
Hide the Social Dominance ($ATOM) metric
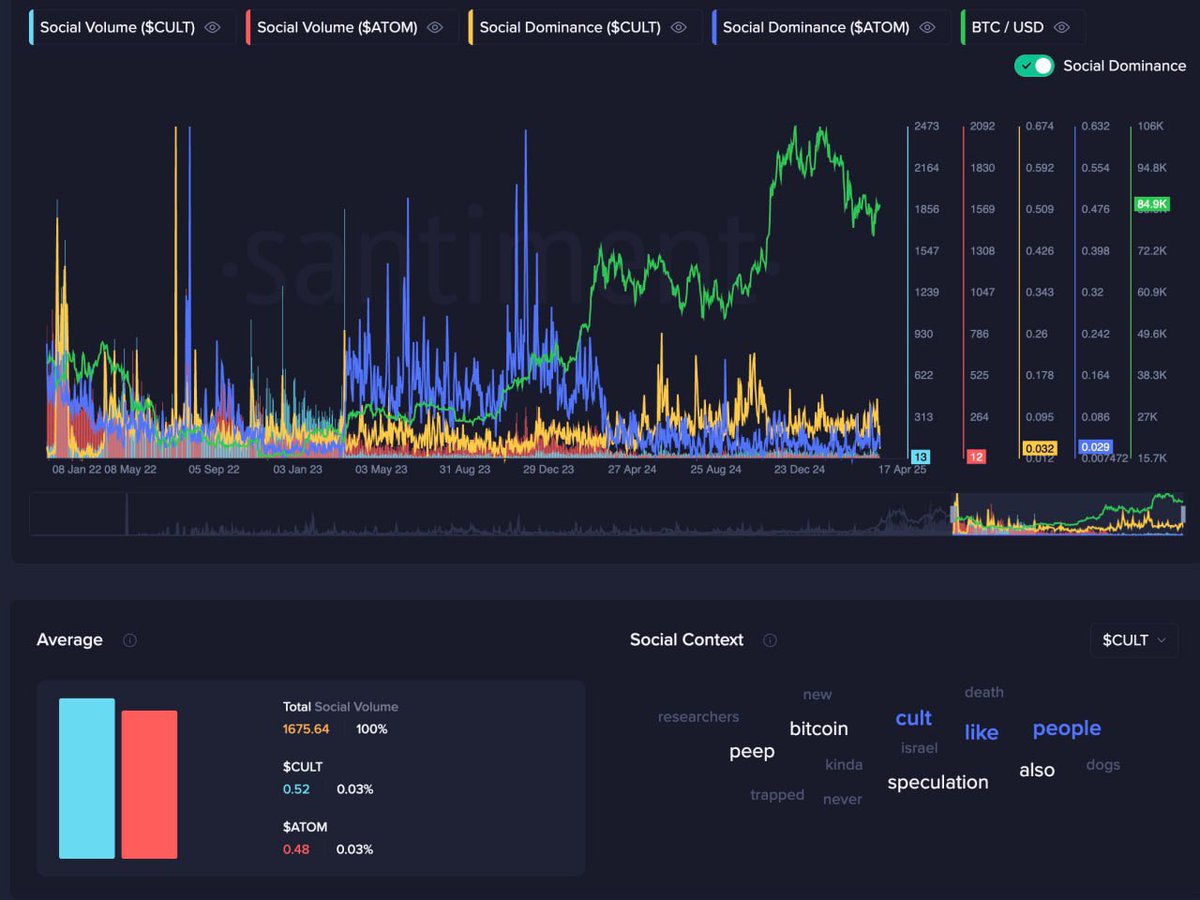pyautogui.click(x=927, y=28)
